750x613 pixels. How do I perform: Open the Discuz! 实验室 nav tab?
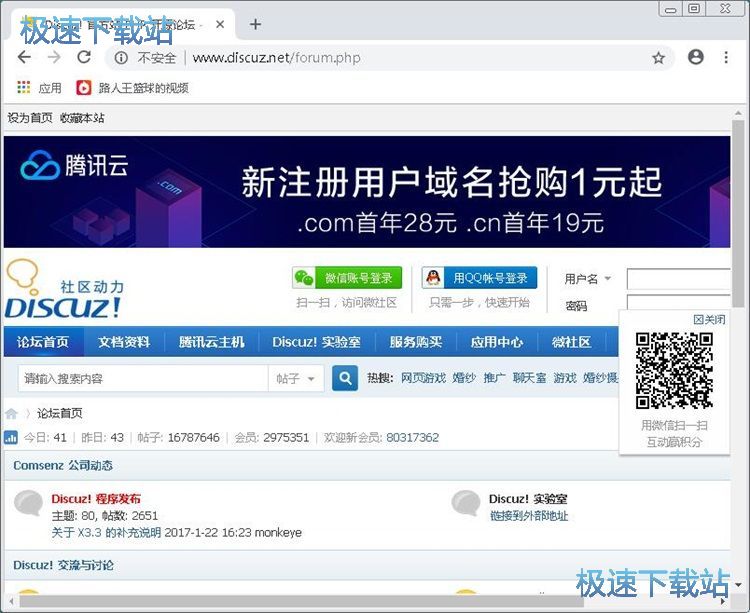coord(316,342)
